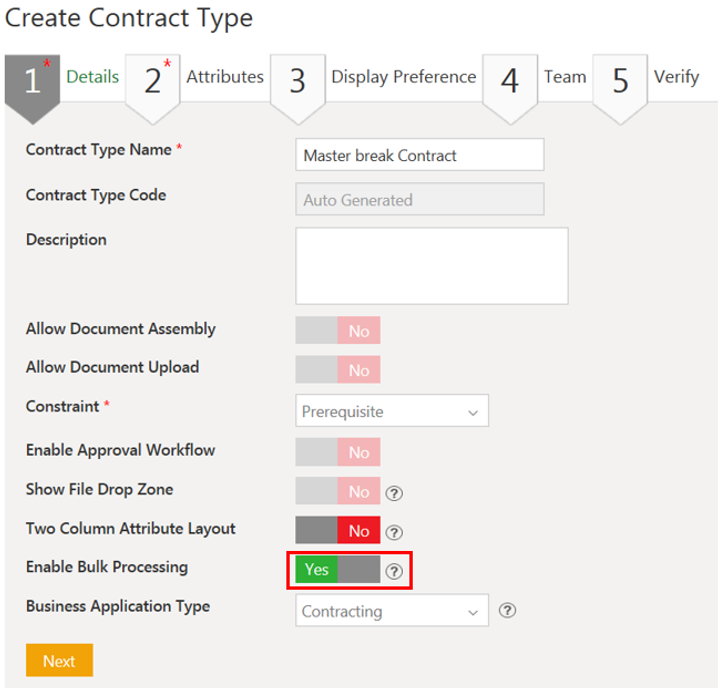Expand Business Application Type dropdown
Image resolution: width=718 pixels, height=688 pixels.
[x=392, y=611]
